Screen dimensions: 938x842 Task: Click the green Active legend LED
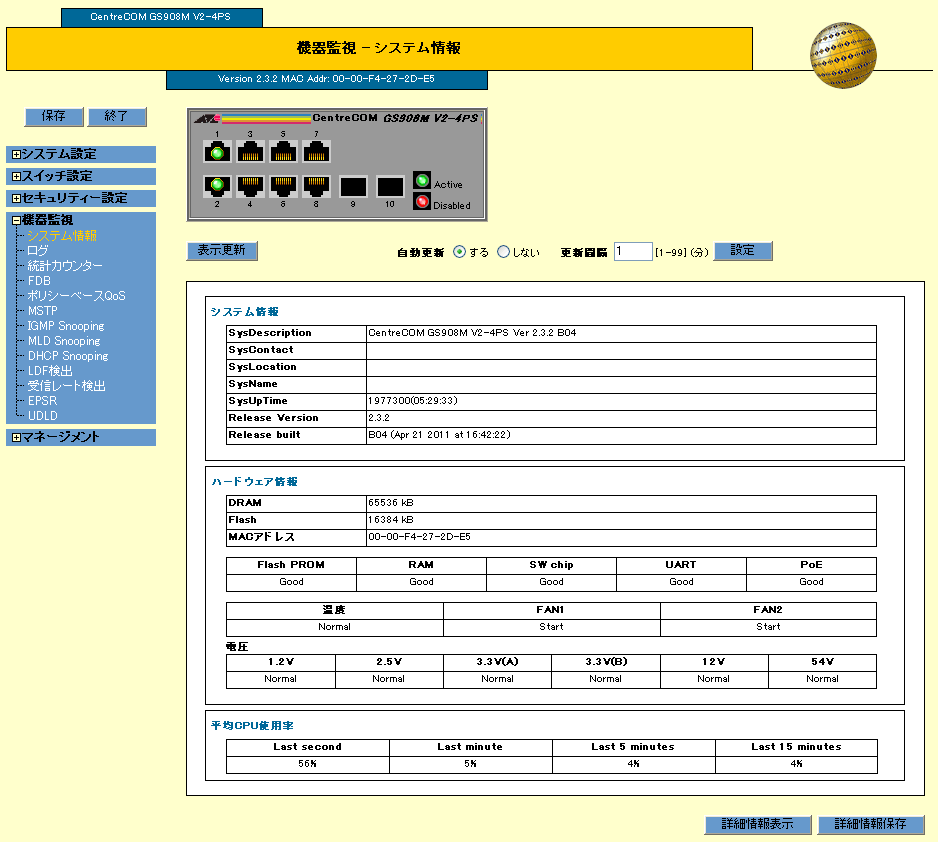[422, 180]
